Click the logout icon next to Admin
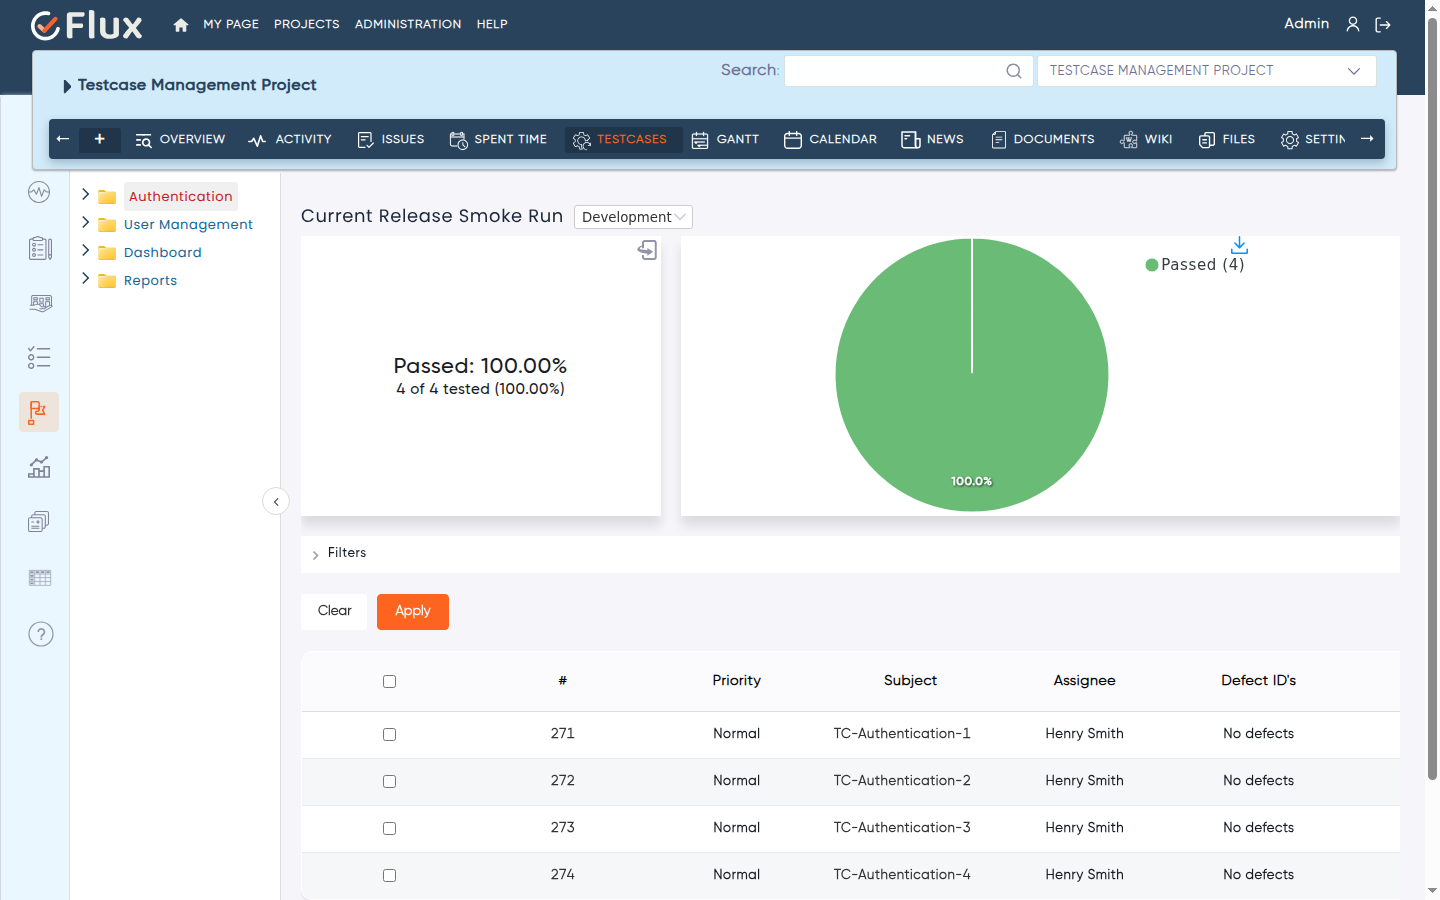 click(1383, 25)
